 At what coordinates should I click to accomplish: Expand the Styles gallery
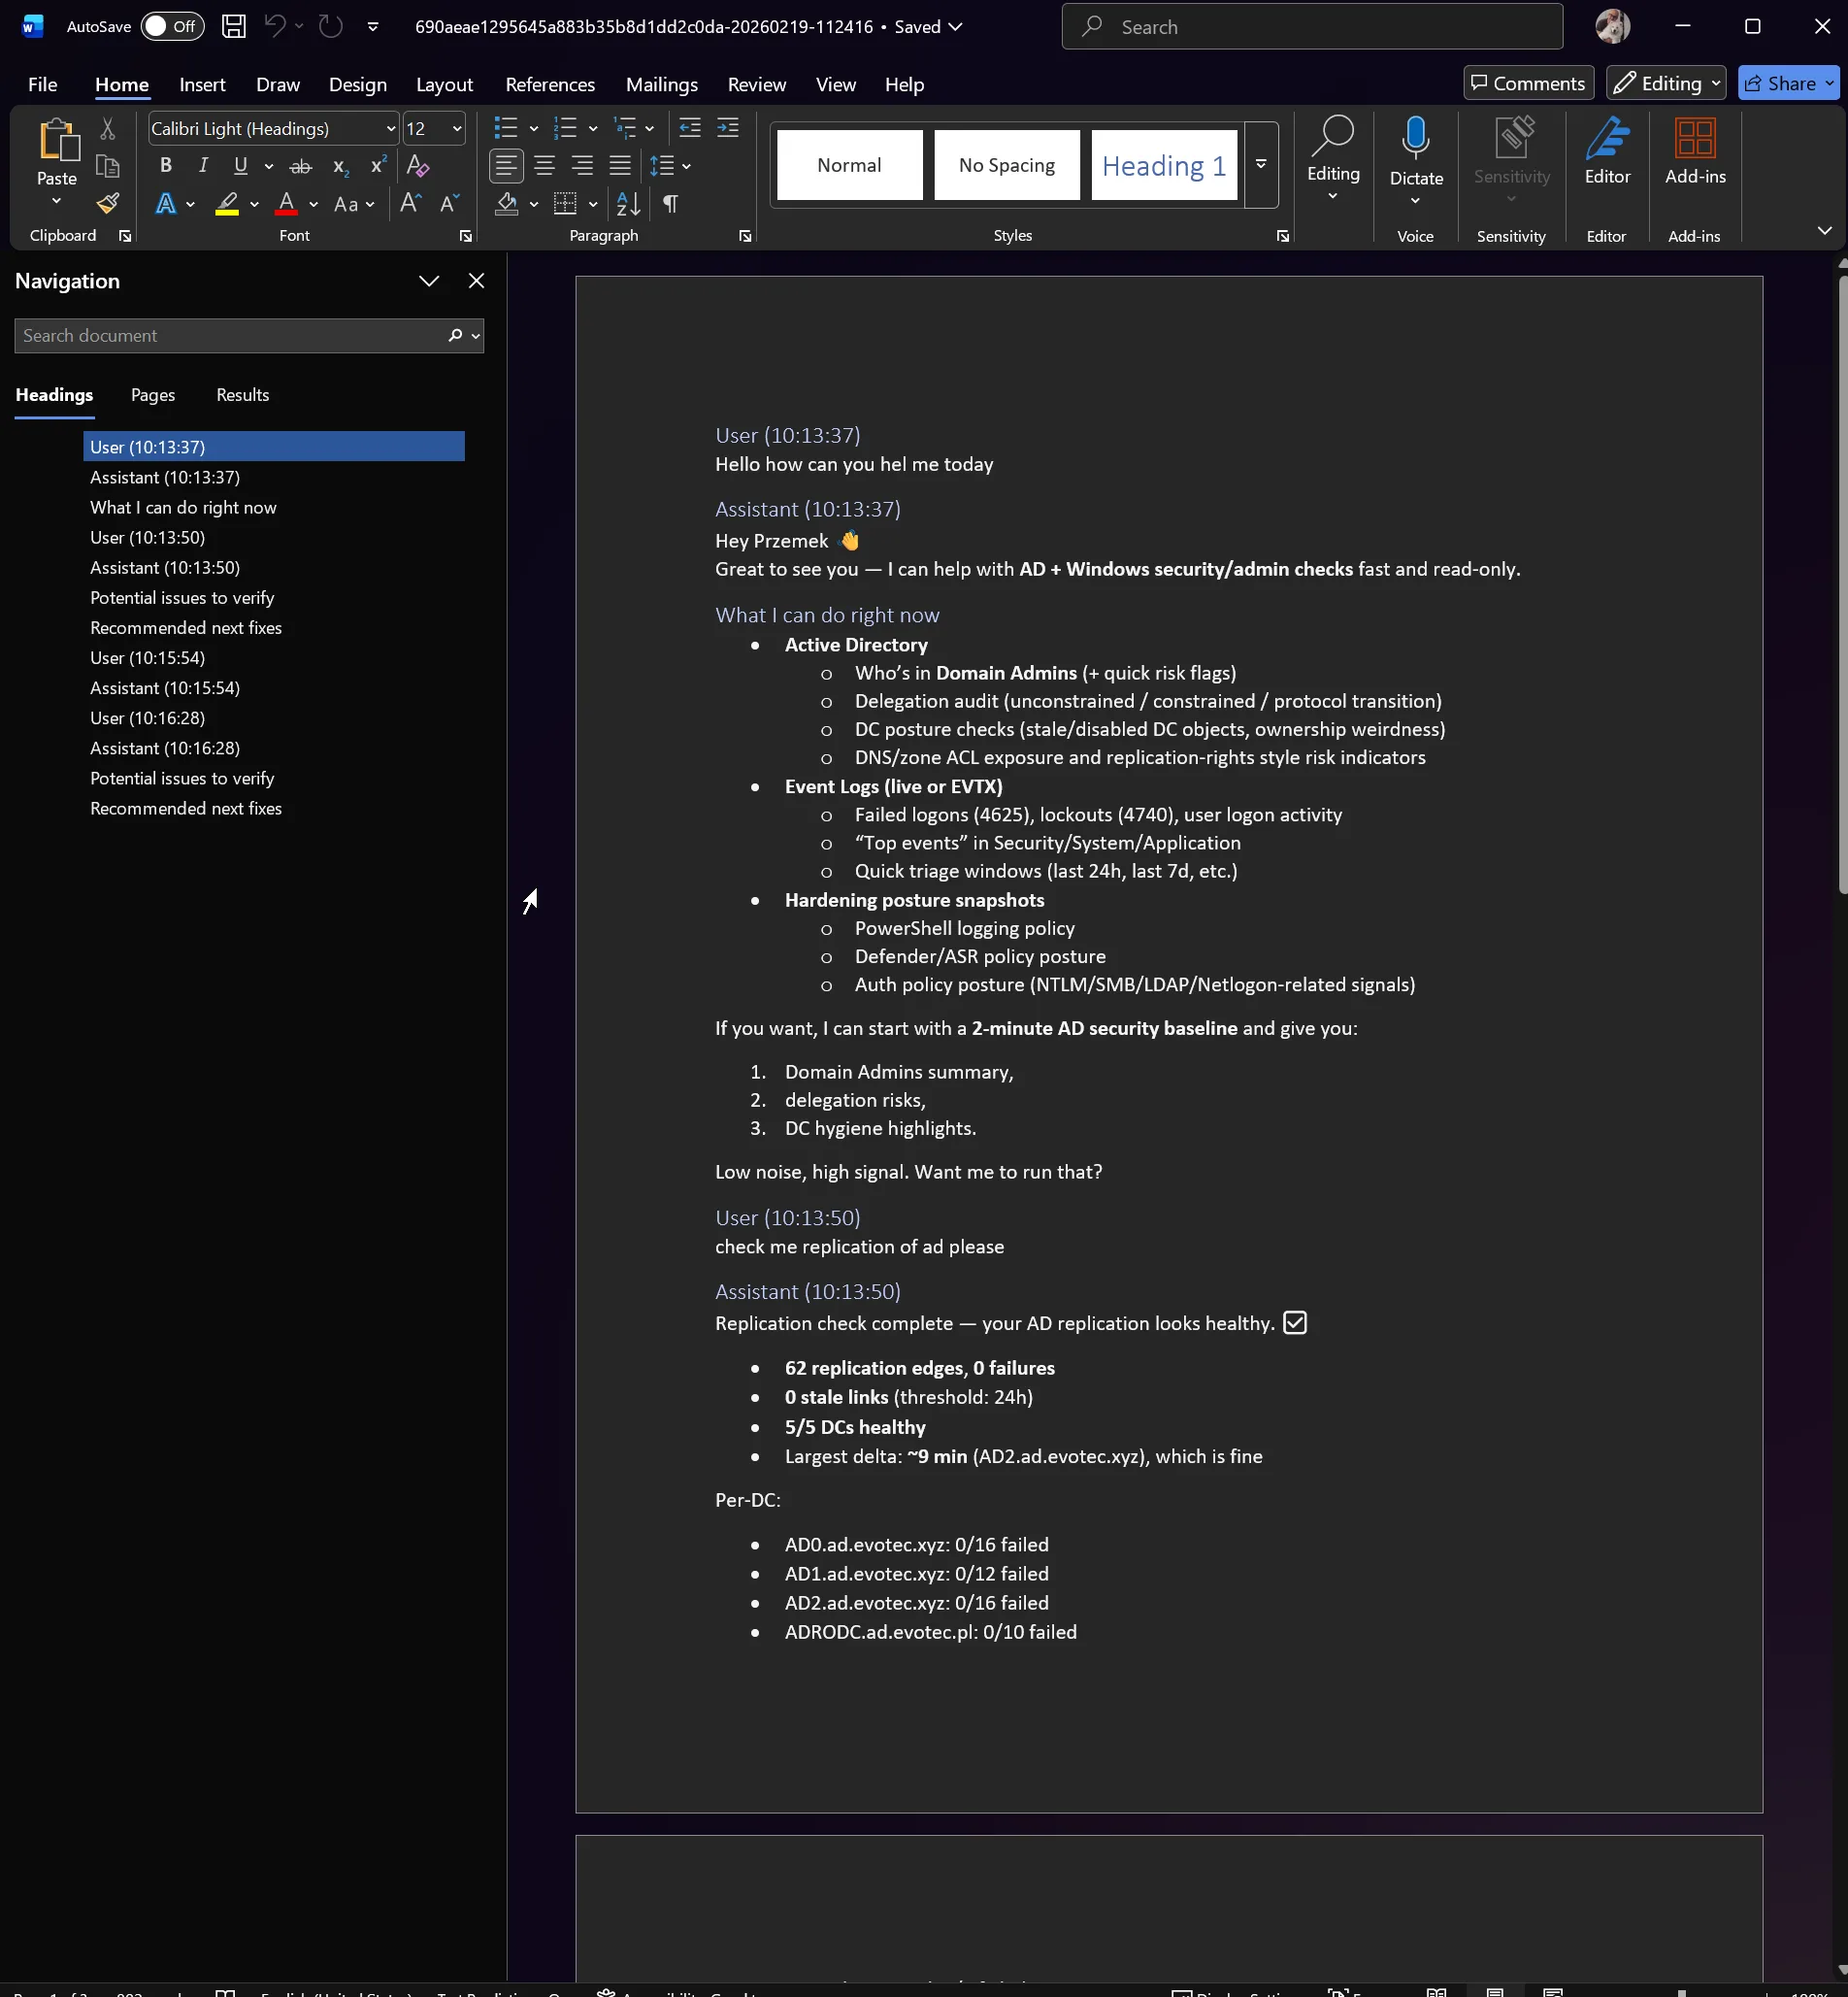coord(1260,164)
